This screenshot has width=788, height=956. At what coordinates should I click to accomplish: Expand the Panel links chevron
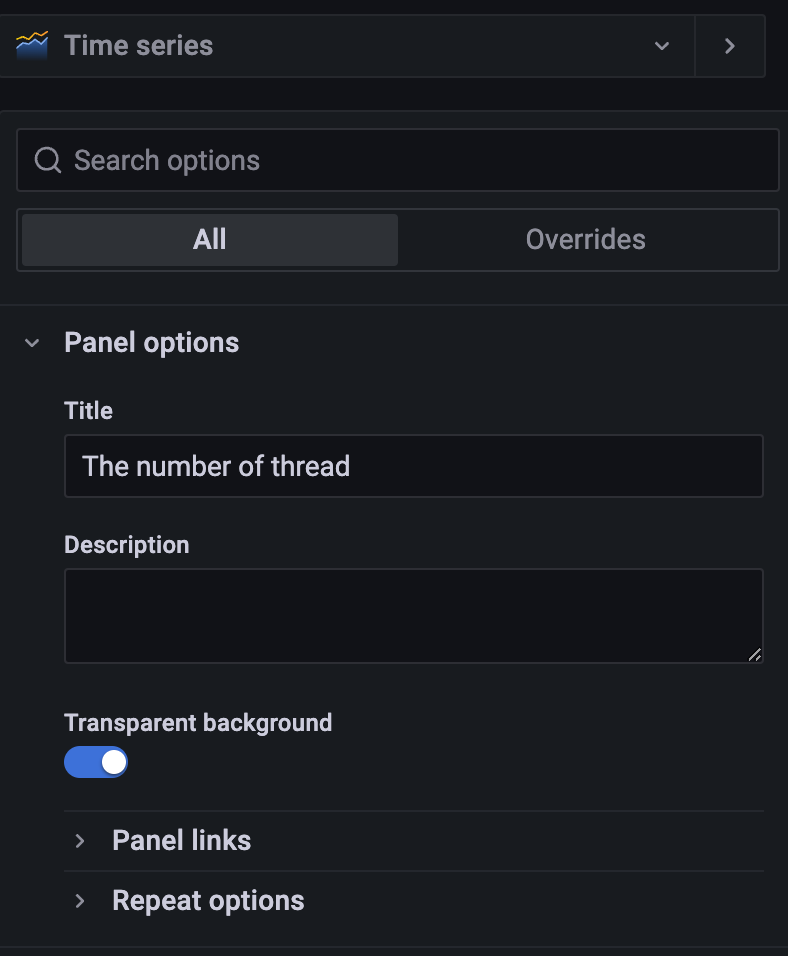(80, 841)
